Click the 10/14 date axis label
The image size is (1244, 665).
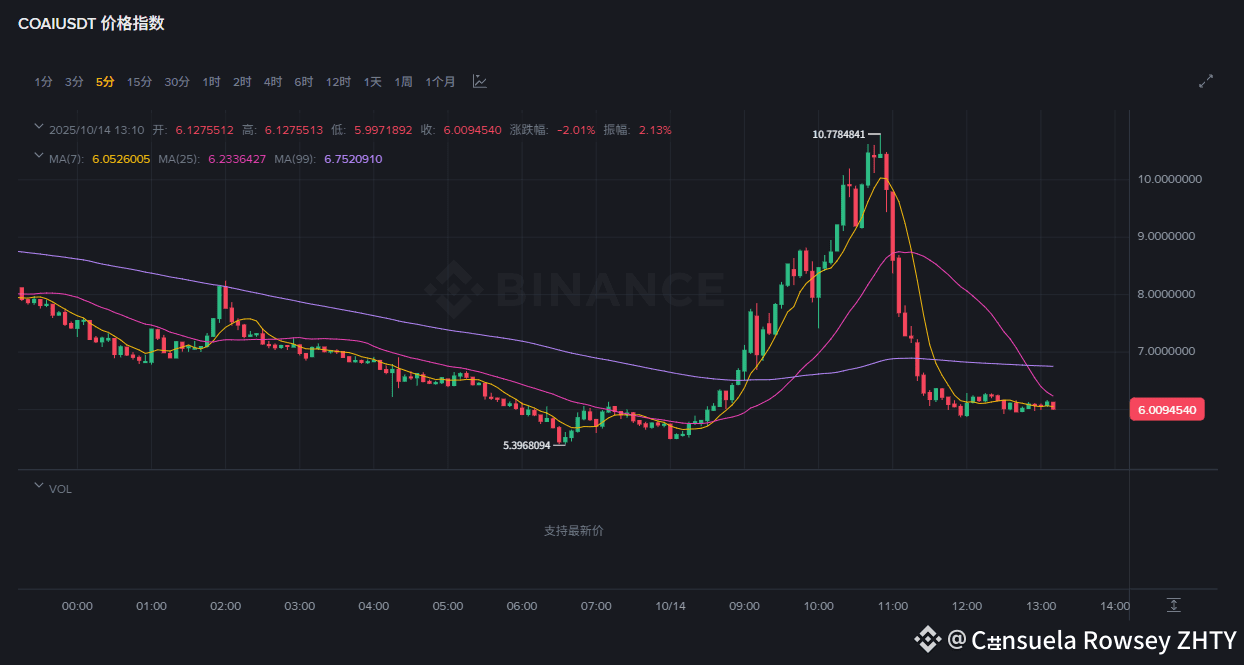670,606
